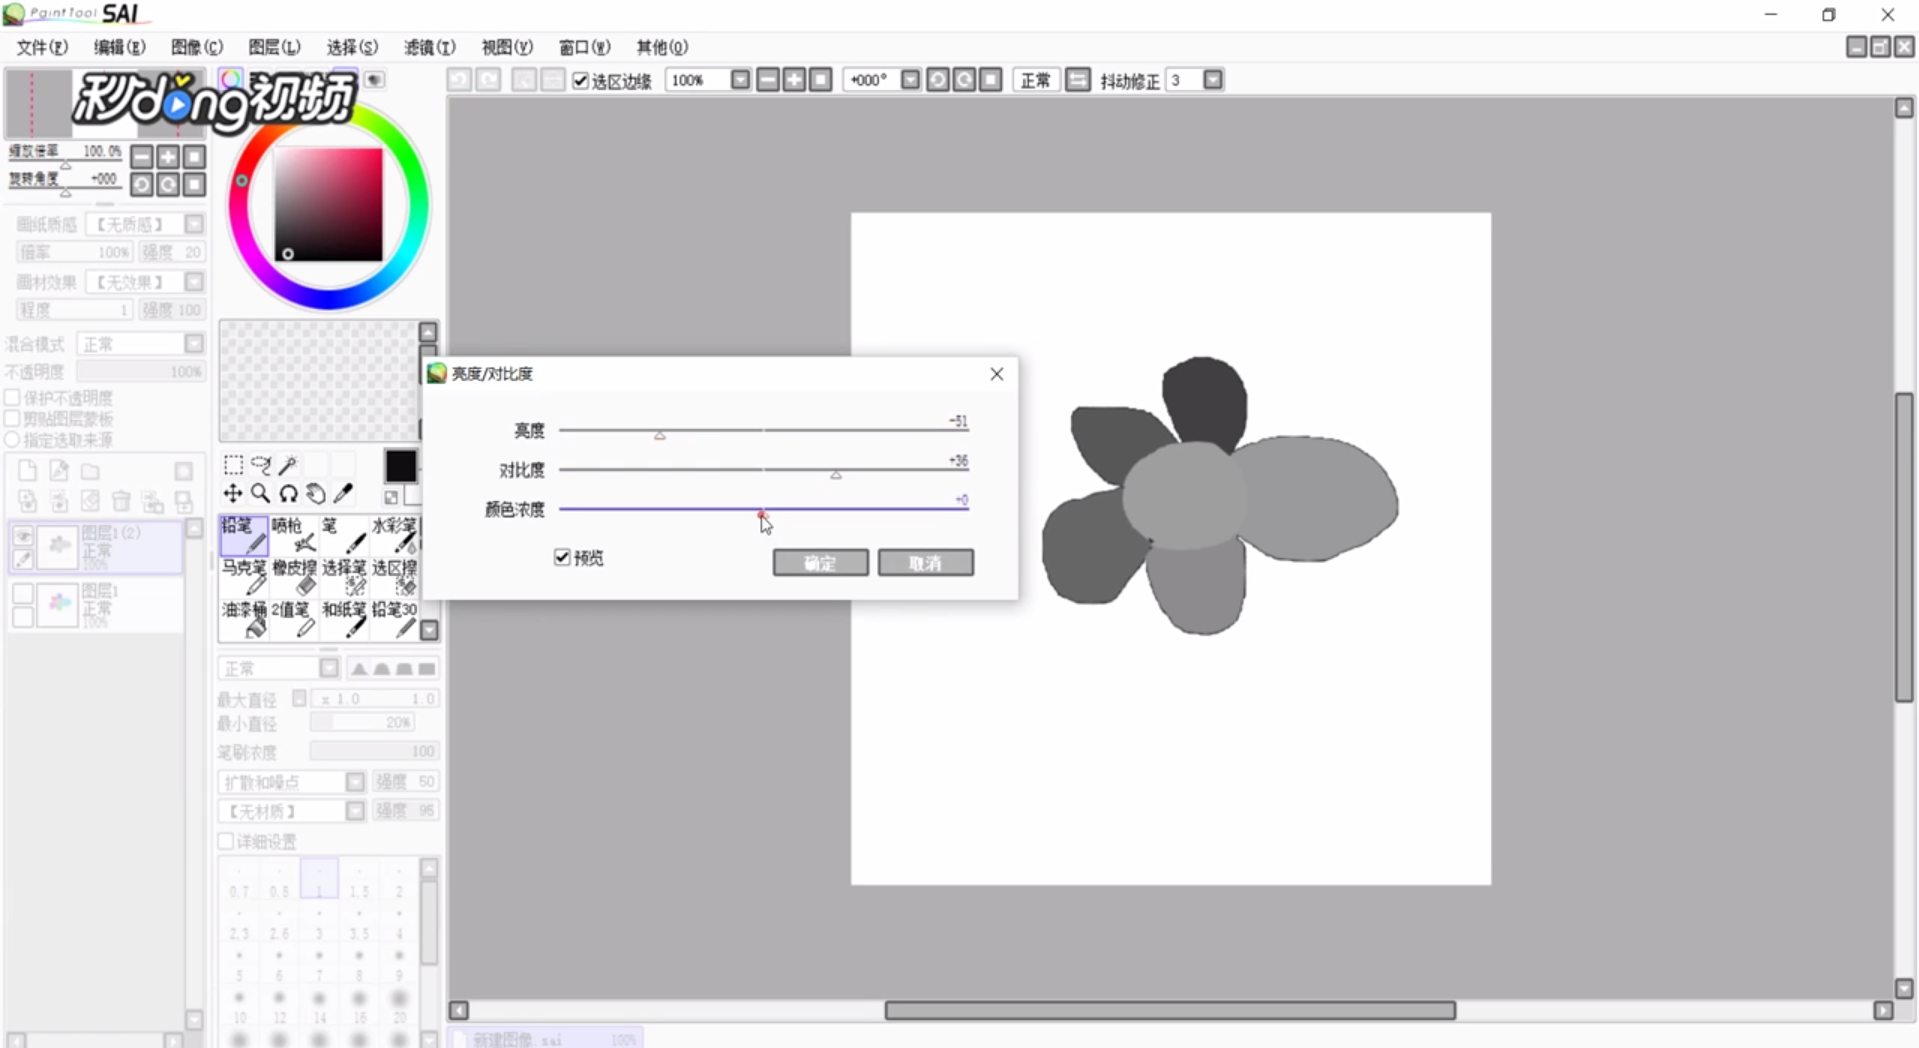
Task: Select the rectangular selection tool
Action: coord(233,465)
